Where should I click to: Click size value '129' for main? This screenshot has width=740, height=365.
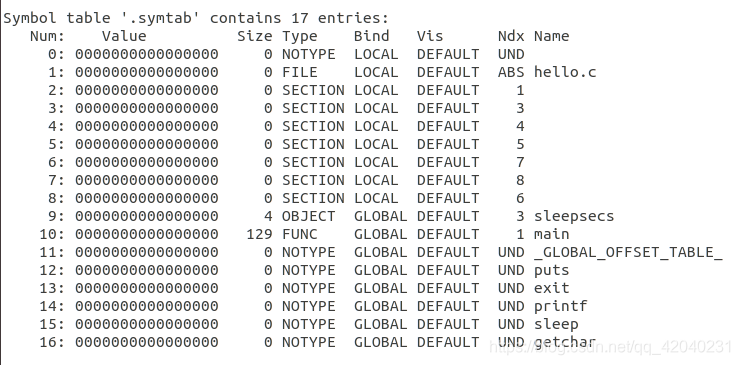(259, 234)
